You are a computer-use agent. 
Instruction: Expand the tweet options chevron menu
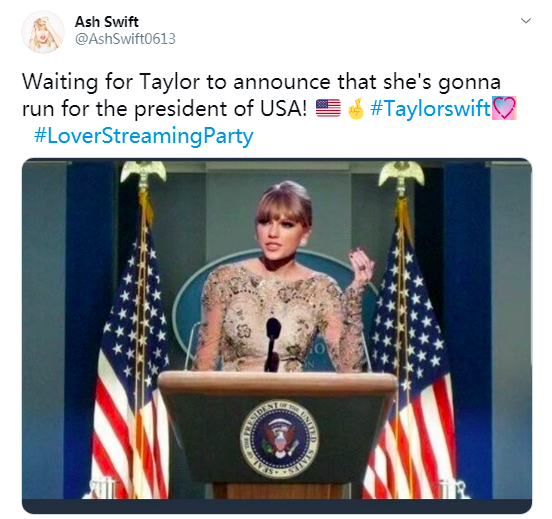point(526,20)
